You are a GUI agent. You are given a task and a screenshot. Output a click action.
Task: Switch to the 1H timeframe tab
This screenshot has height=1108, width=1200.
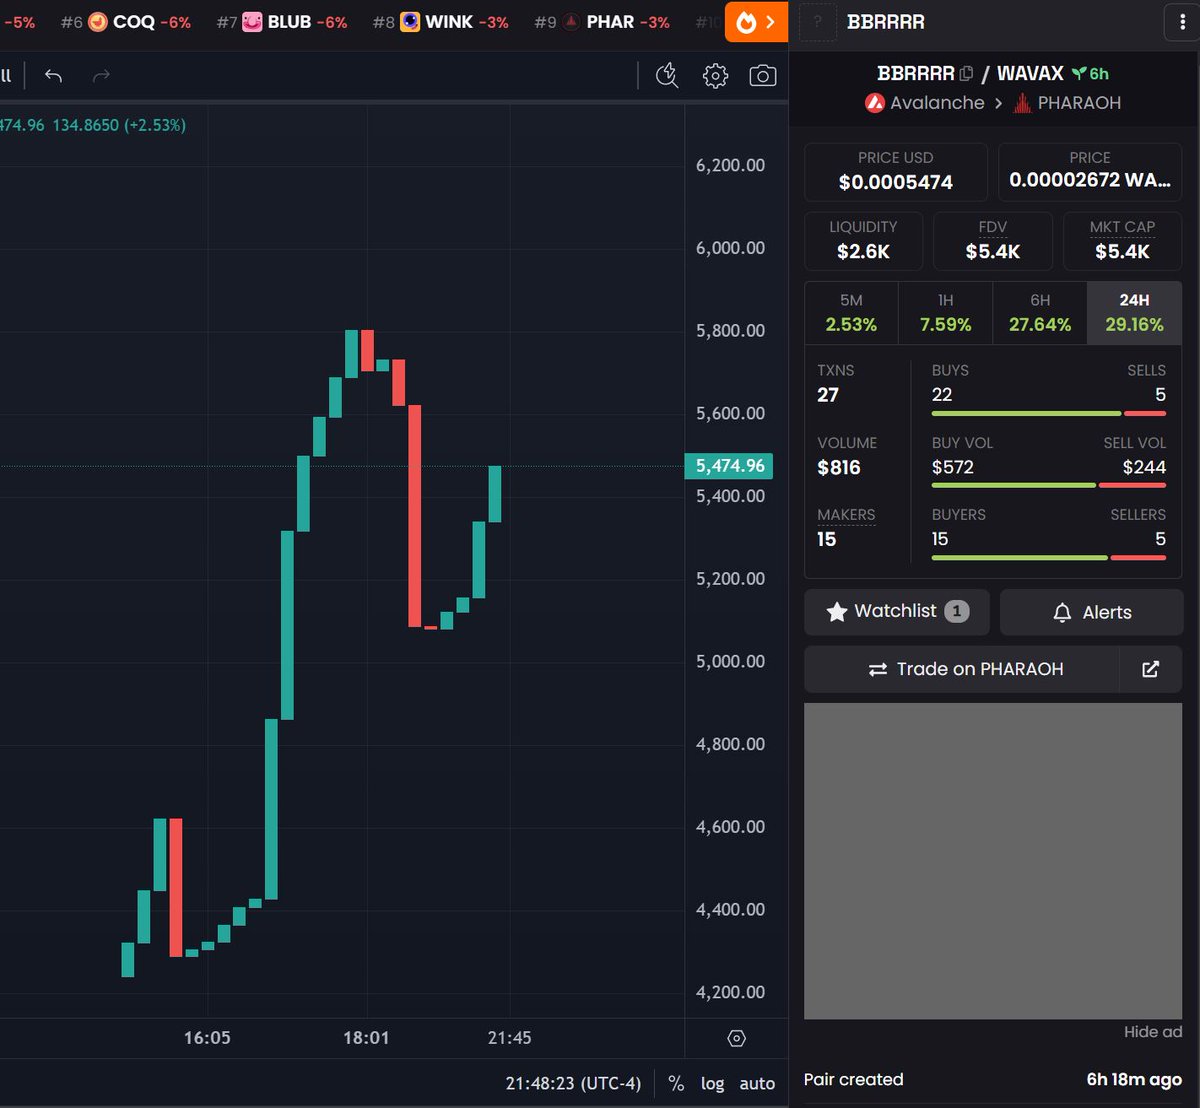pyautogui.click(x=945, y=312)
